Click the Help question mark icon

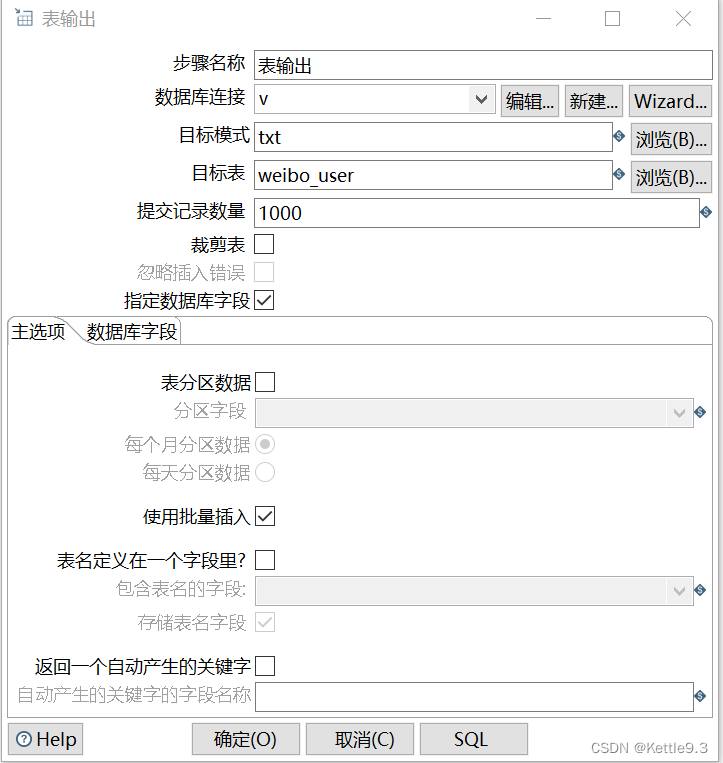point(24,739)
